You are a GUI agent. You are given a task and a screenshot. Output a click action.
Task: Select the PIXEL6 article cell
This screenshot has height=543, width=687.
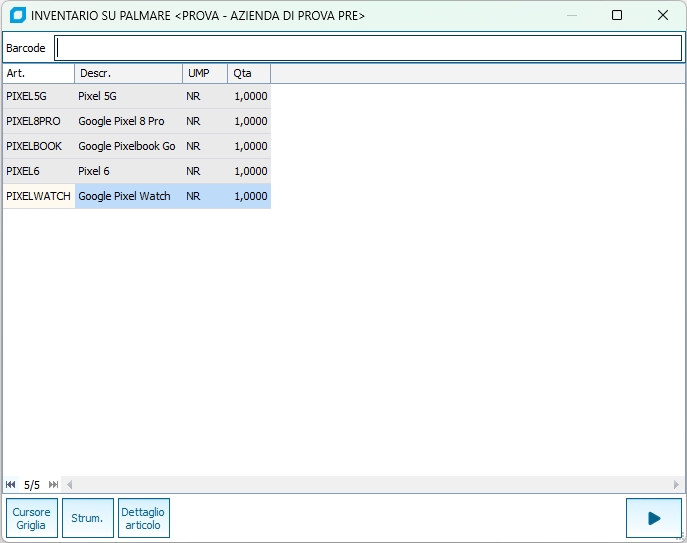click(39, 171)
